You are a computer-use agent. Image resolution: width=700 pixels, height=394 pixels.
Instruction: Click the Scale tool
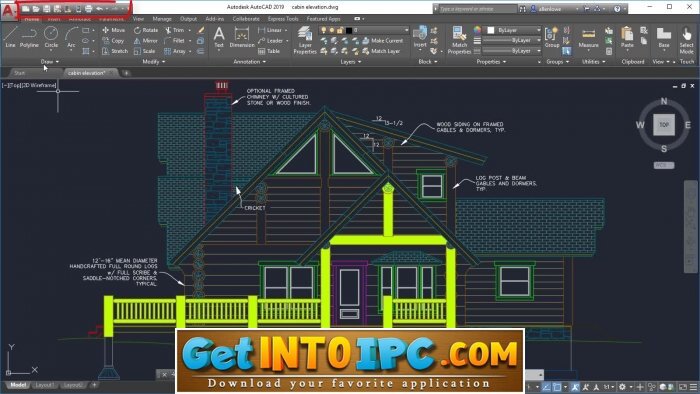click(x=145, y=51)
